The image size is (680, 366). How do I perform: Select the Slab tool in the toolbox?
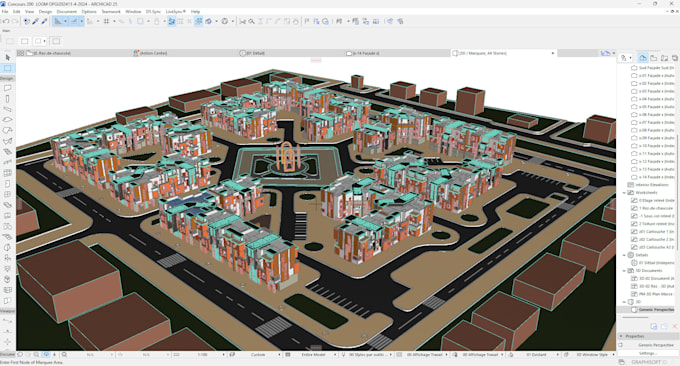(7, 120)
